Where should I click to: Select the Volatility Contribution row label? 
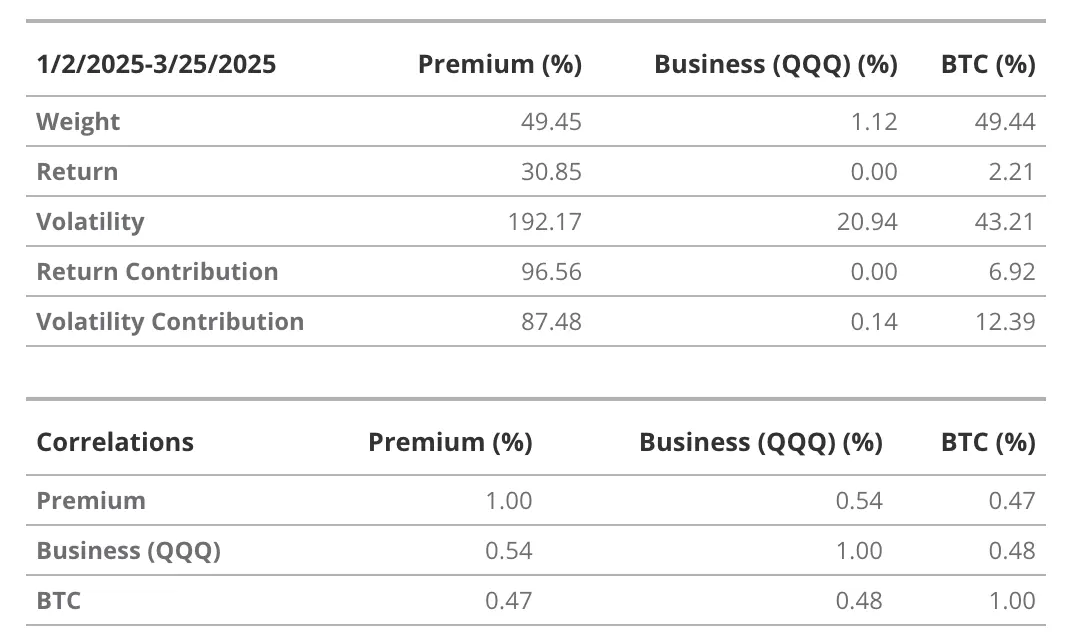[170, 322]
